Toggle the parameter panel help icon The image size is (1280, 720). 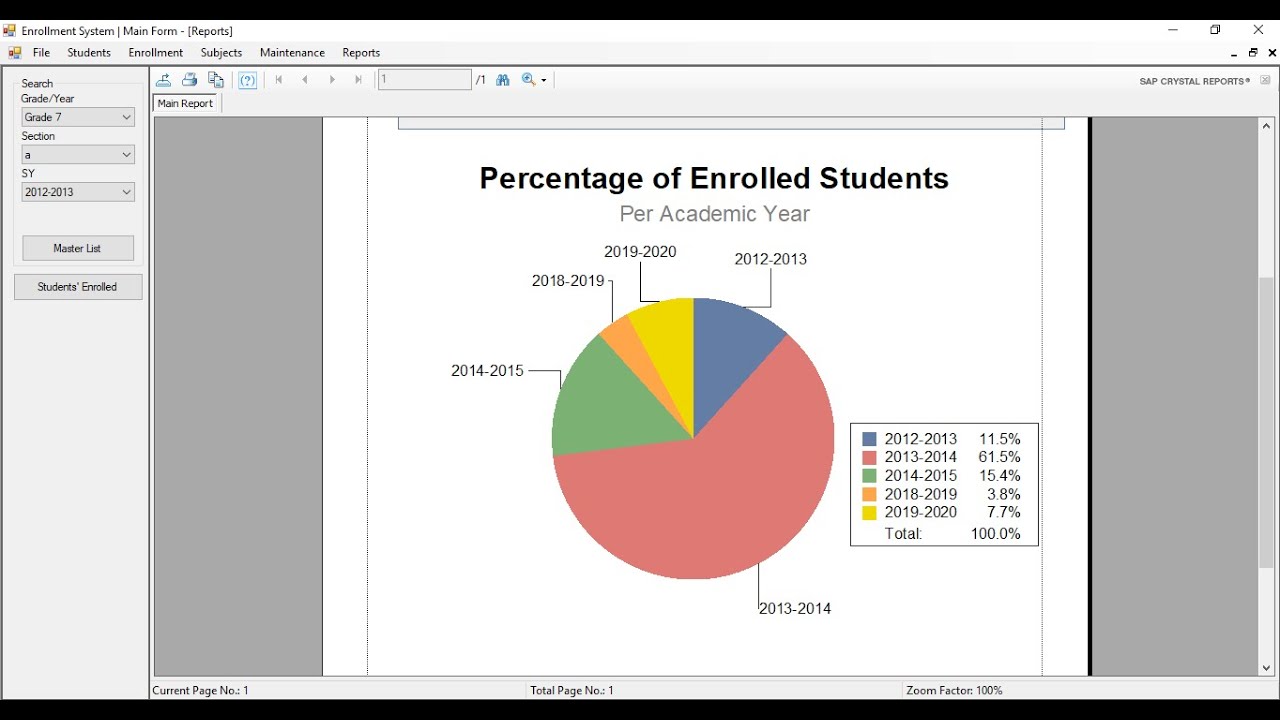pos(248,80)
